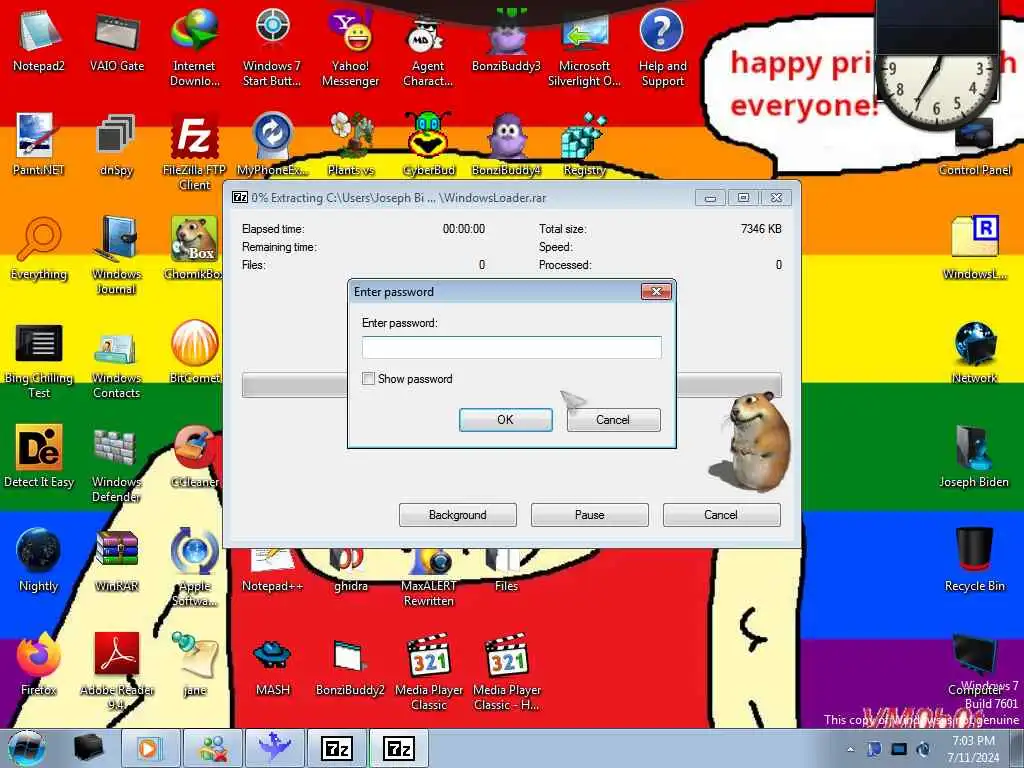Open Control Panel desktop icon
The image size is (1024, 768).
[x=974, y=147]
